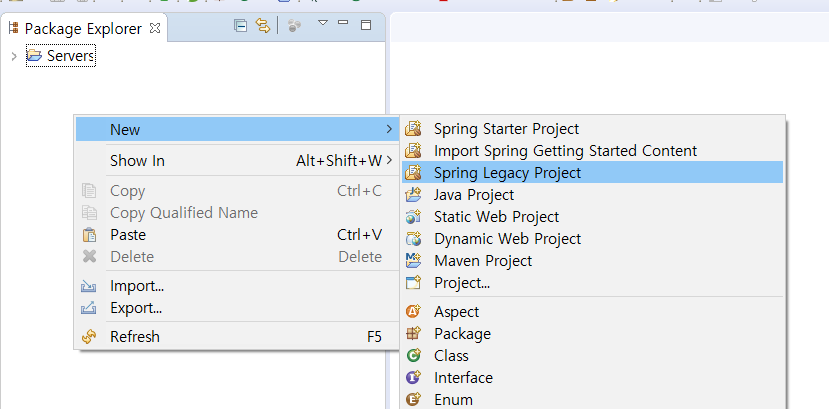Click the Dynamic Web Project icon
The width and height of the screenshot is (829, 409).
tap(413, 239)
